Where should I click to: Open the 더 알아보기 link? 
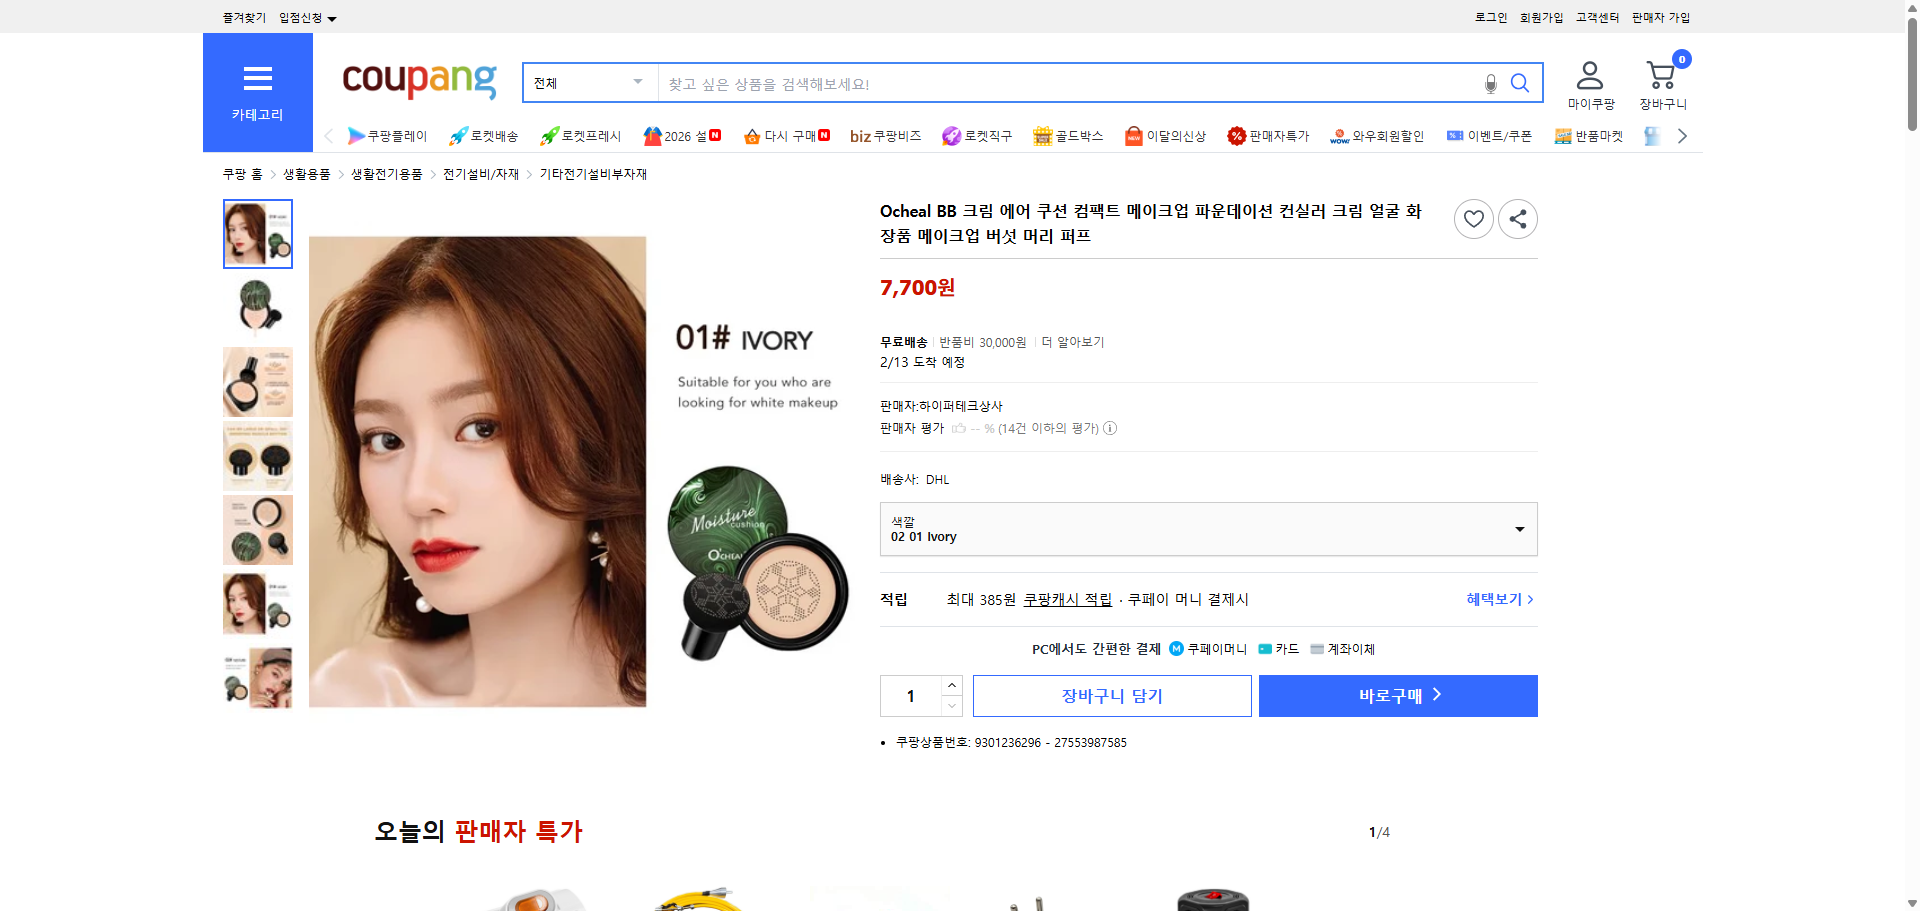pos(1073,341)
